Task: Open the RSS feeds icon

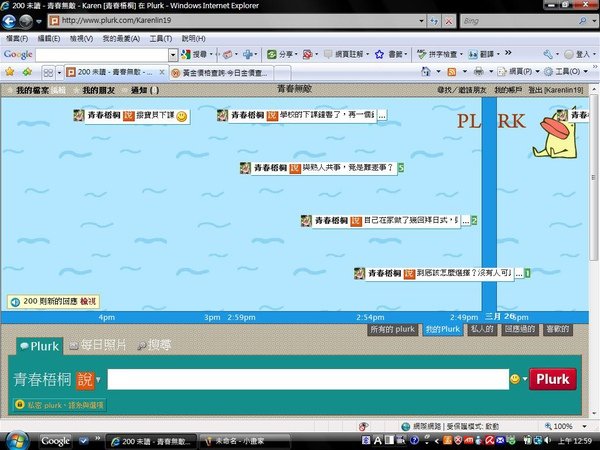Action: 452,72
